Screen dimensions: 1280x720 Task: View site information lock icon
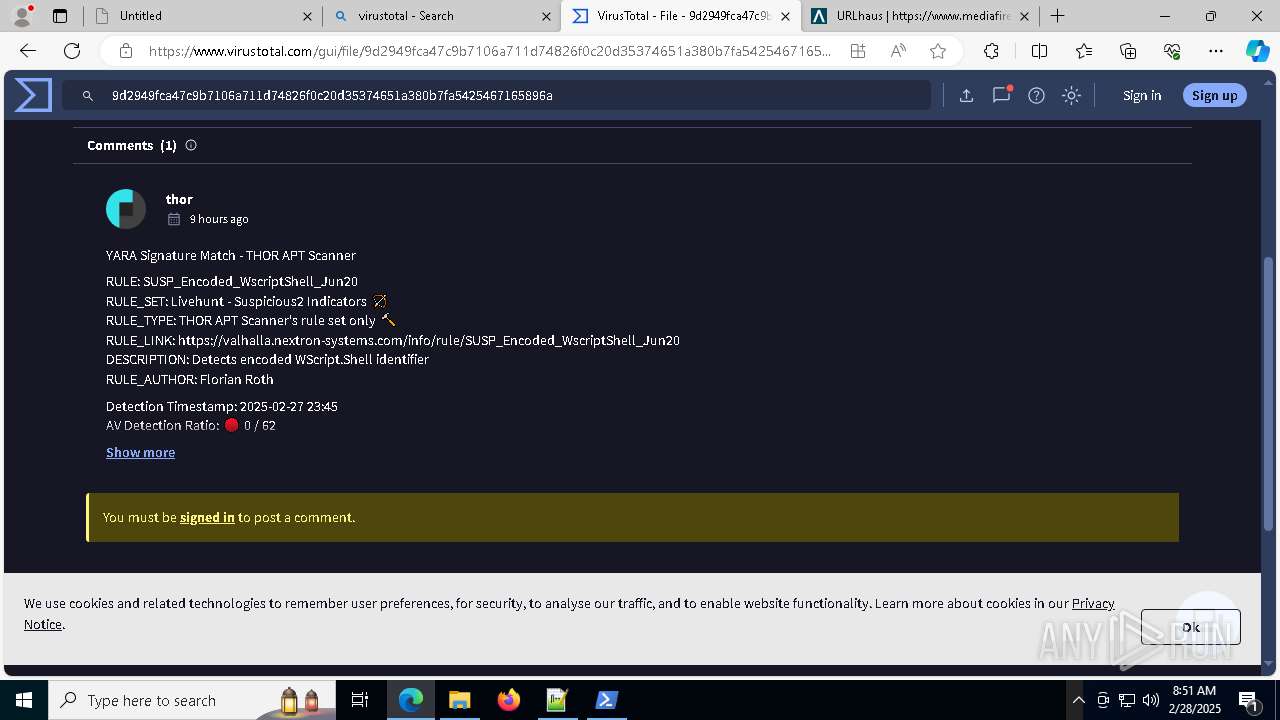[125, 51]
